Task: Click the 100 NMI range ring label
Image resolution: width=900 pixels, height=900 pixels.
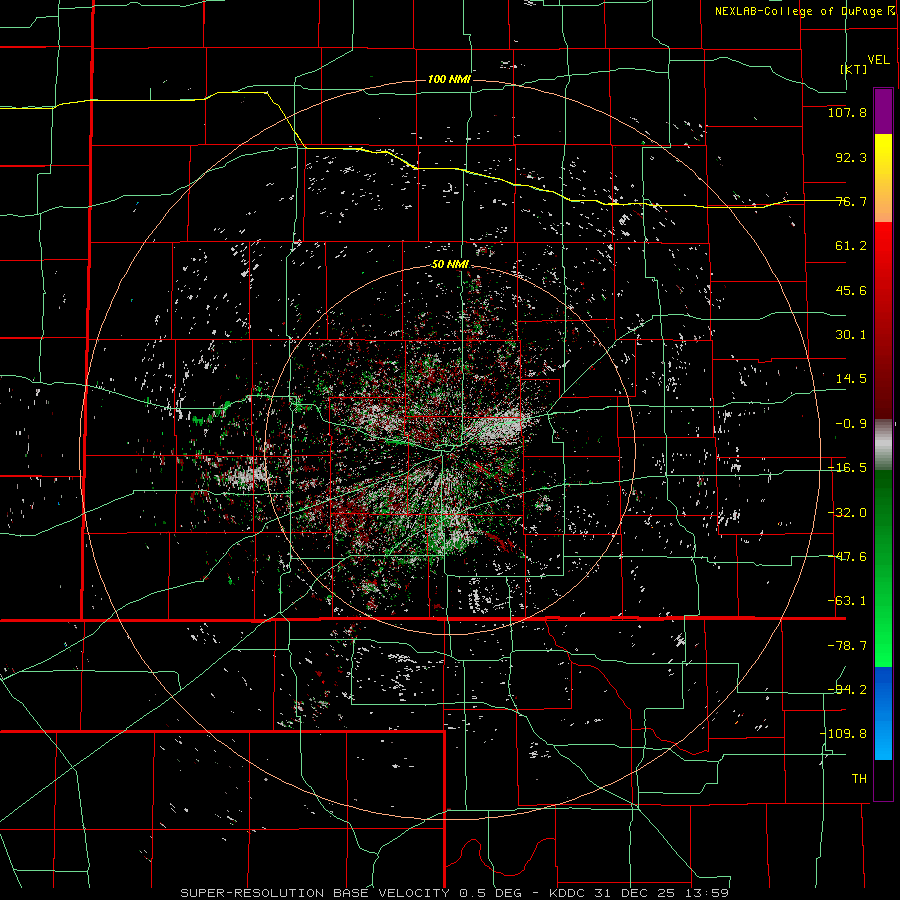Action: point(449,79)
